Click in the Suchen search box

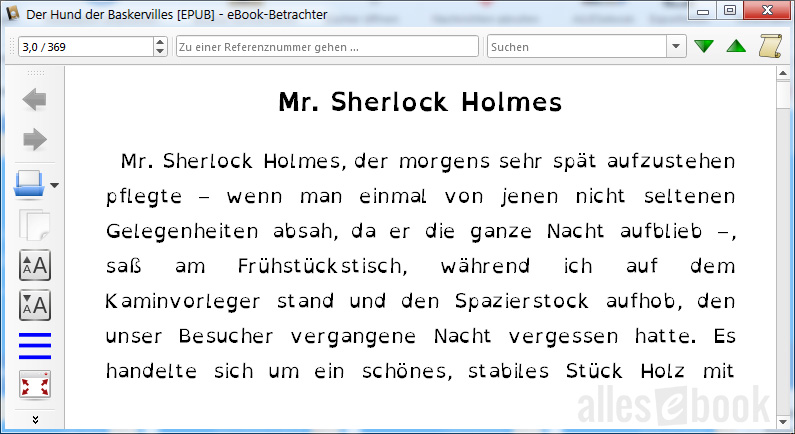(x=577, y=47)
